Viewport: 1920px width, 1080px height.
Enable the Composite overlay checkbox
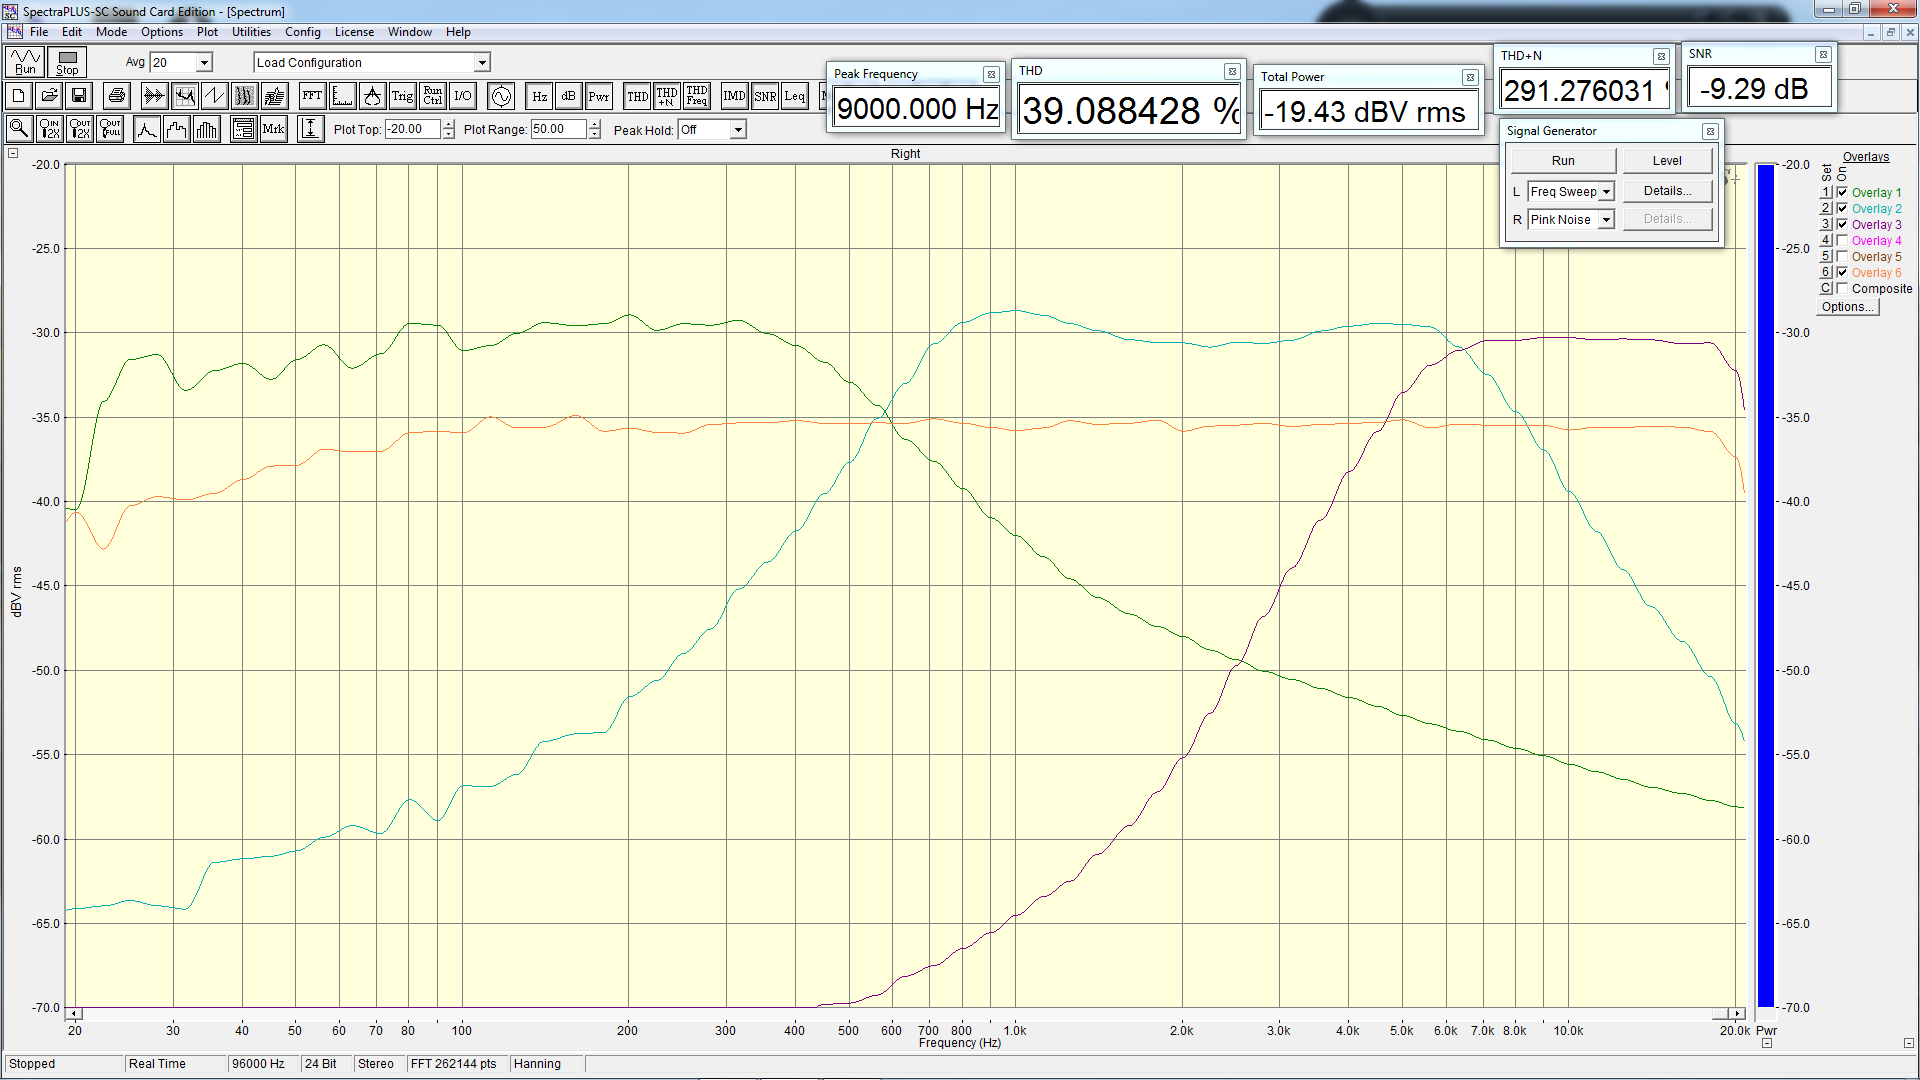[1842, 288]
